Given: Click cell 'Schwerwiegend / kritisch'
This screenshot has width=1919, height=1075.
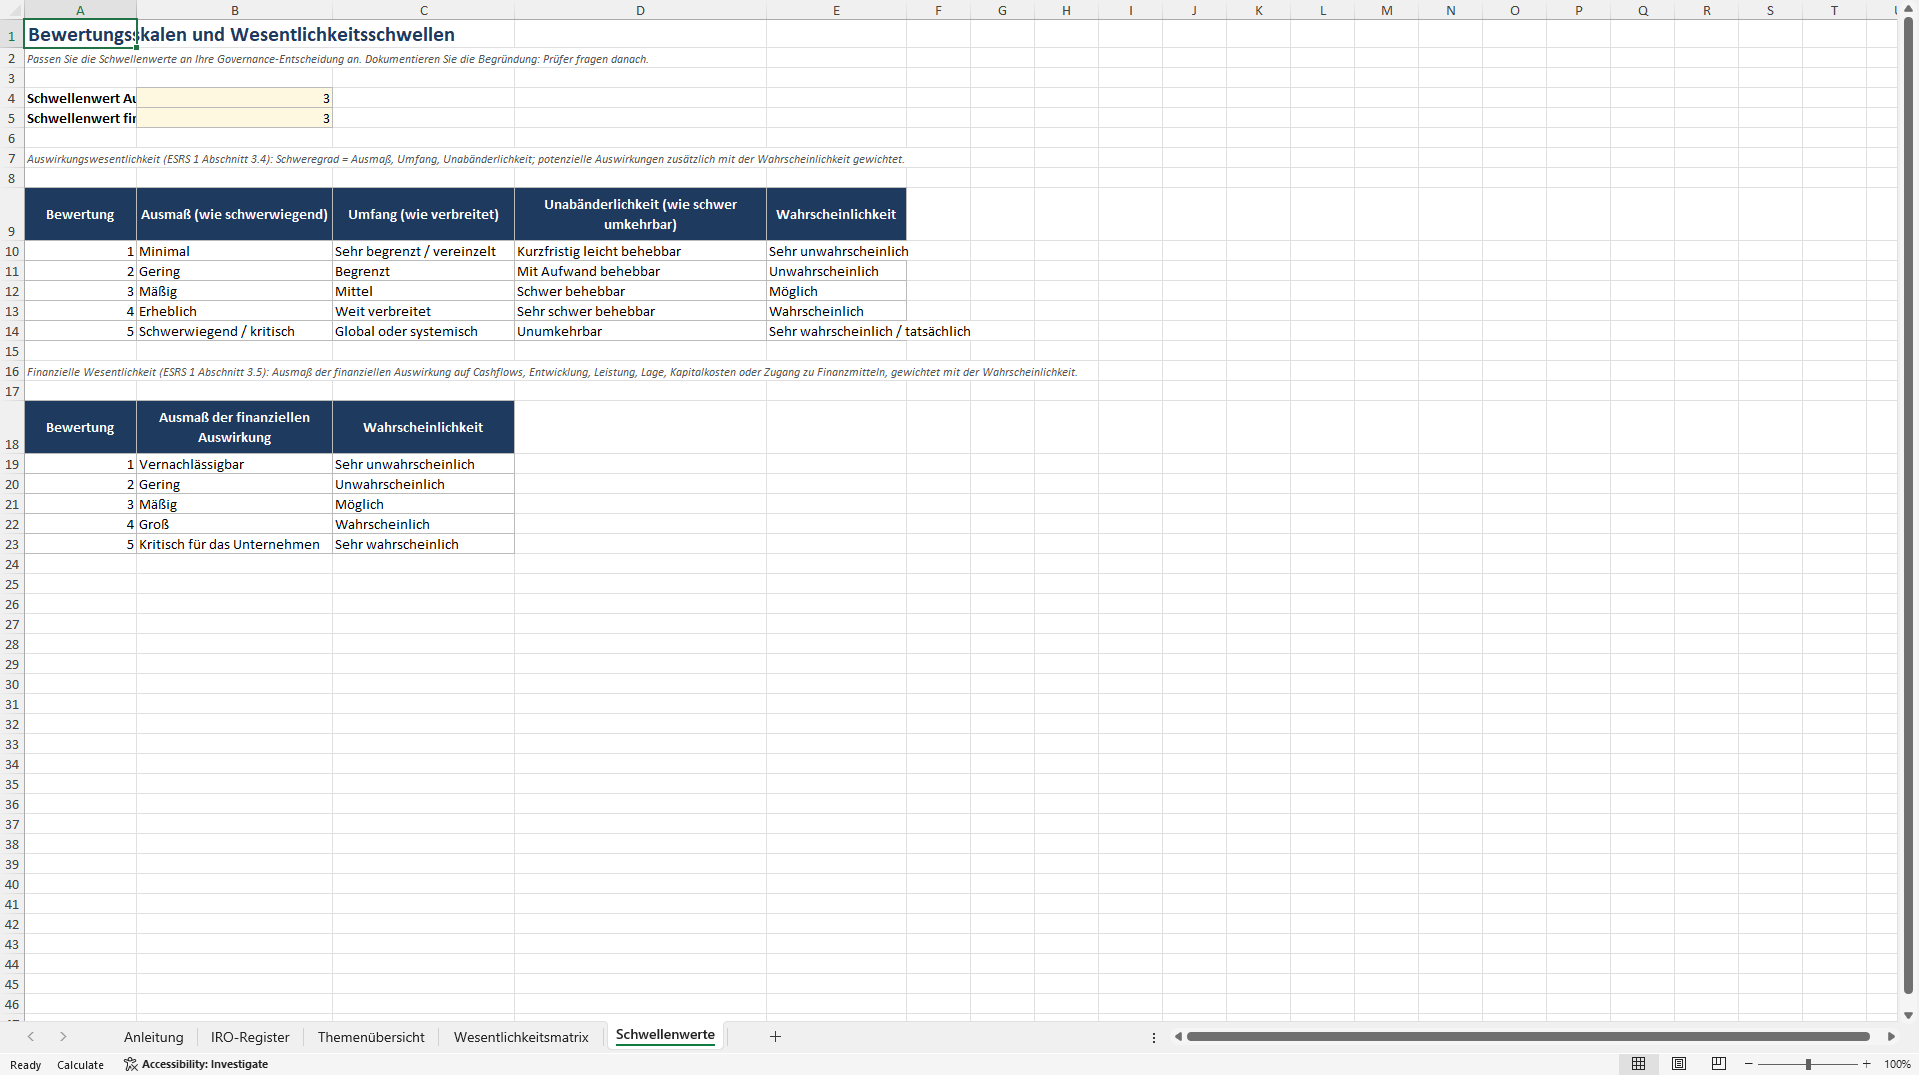Looking at the screenshot, I should (234, 331).
